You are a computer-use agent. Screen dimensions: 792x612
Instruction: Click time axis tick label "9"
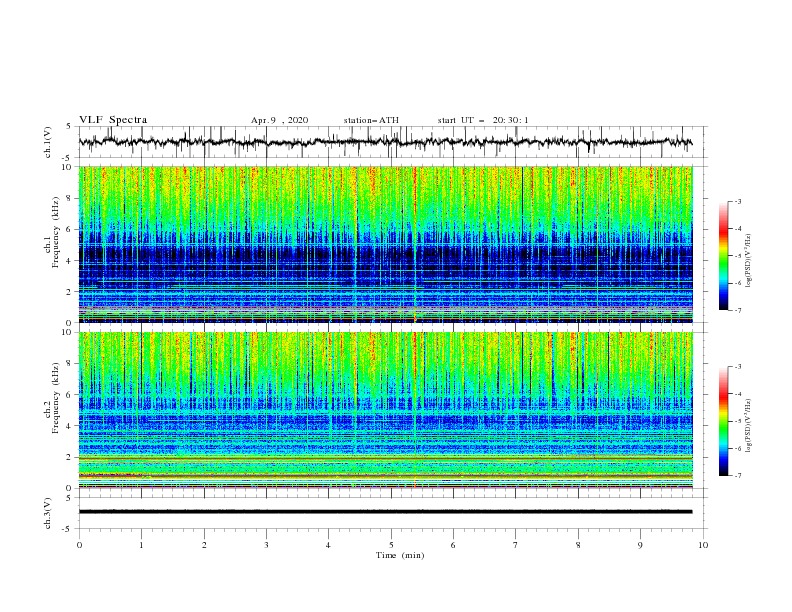[640, 545]
